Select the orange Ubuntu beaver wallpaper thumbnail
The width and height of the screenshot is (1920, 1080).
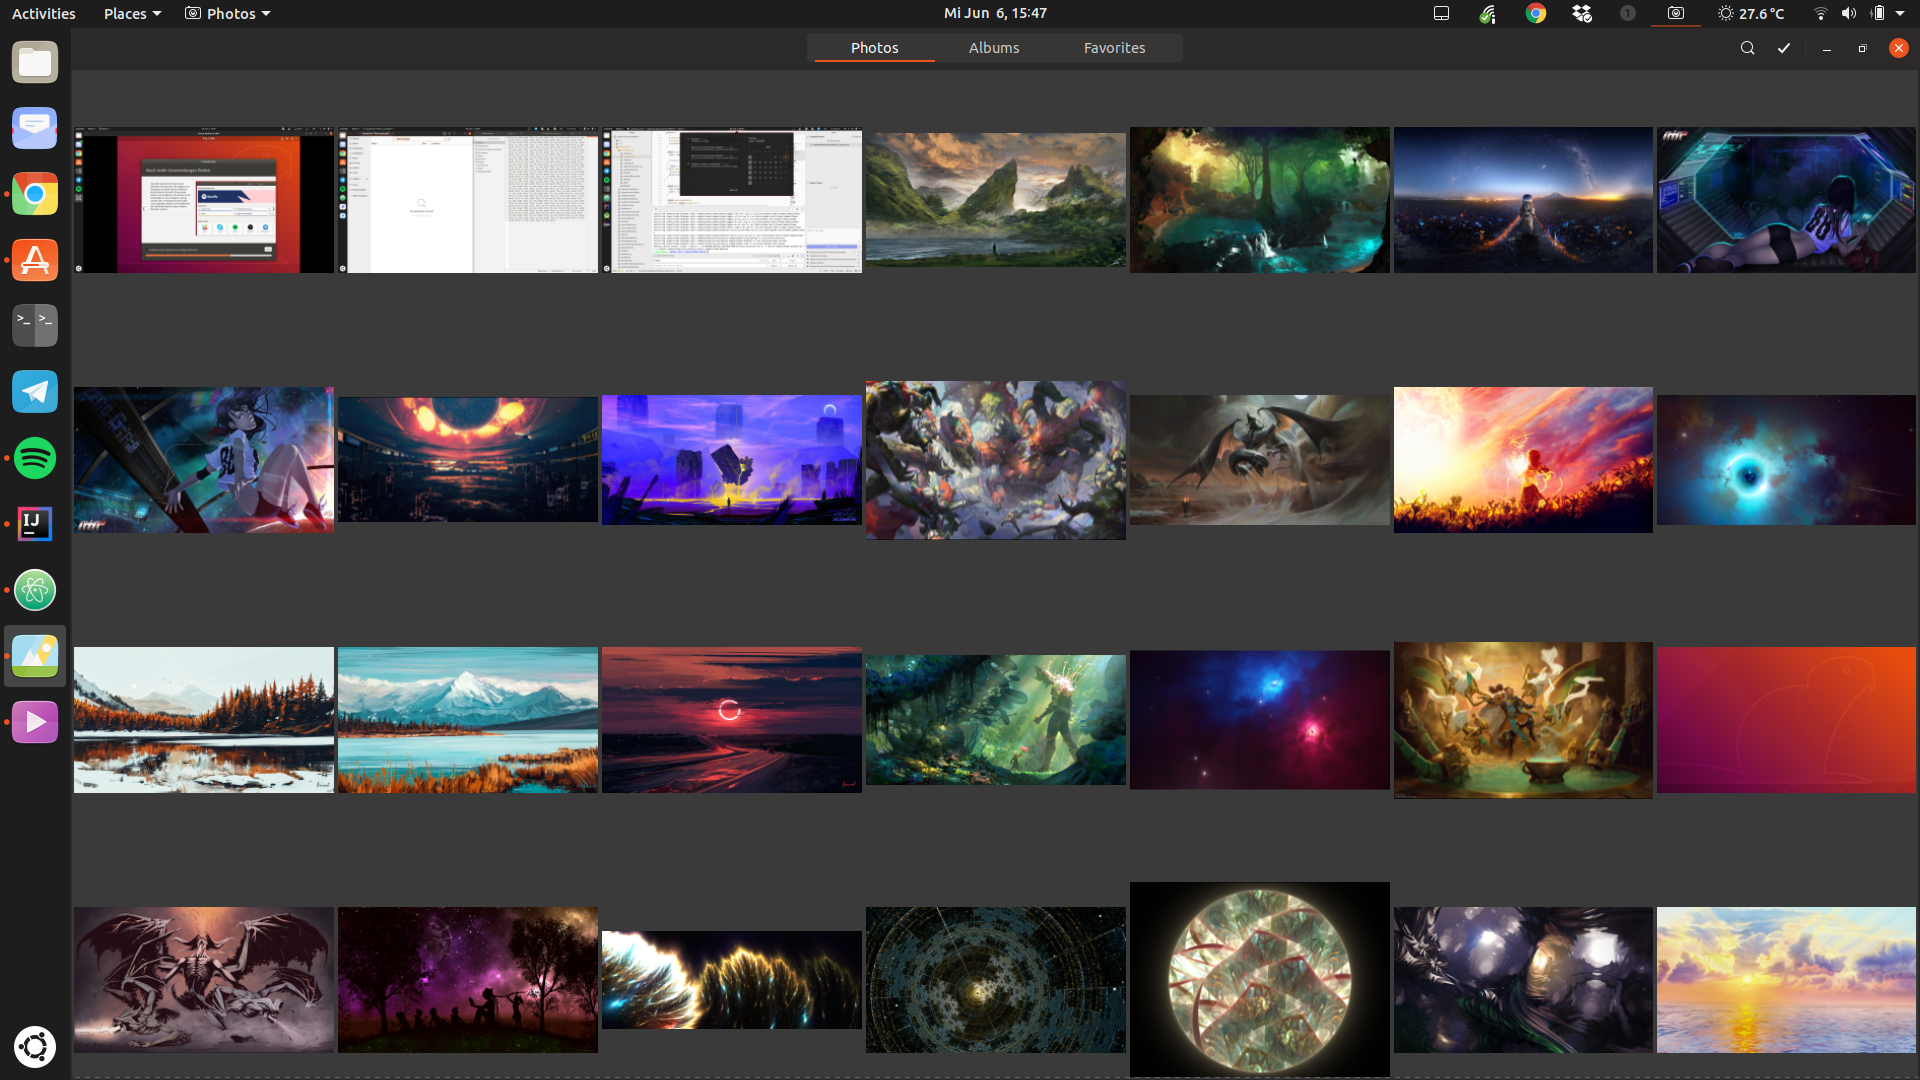pos(1786,720)
